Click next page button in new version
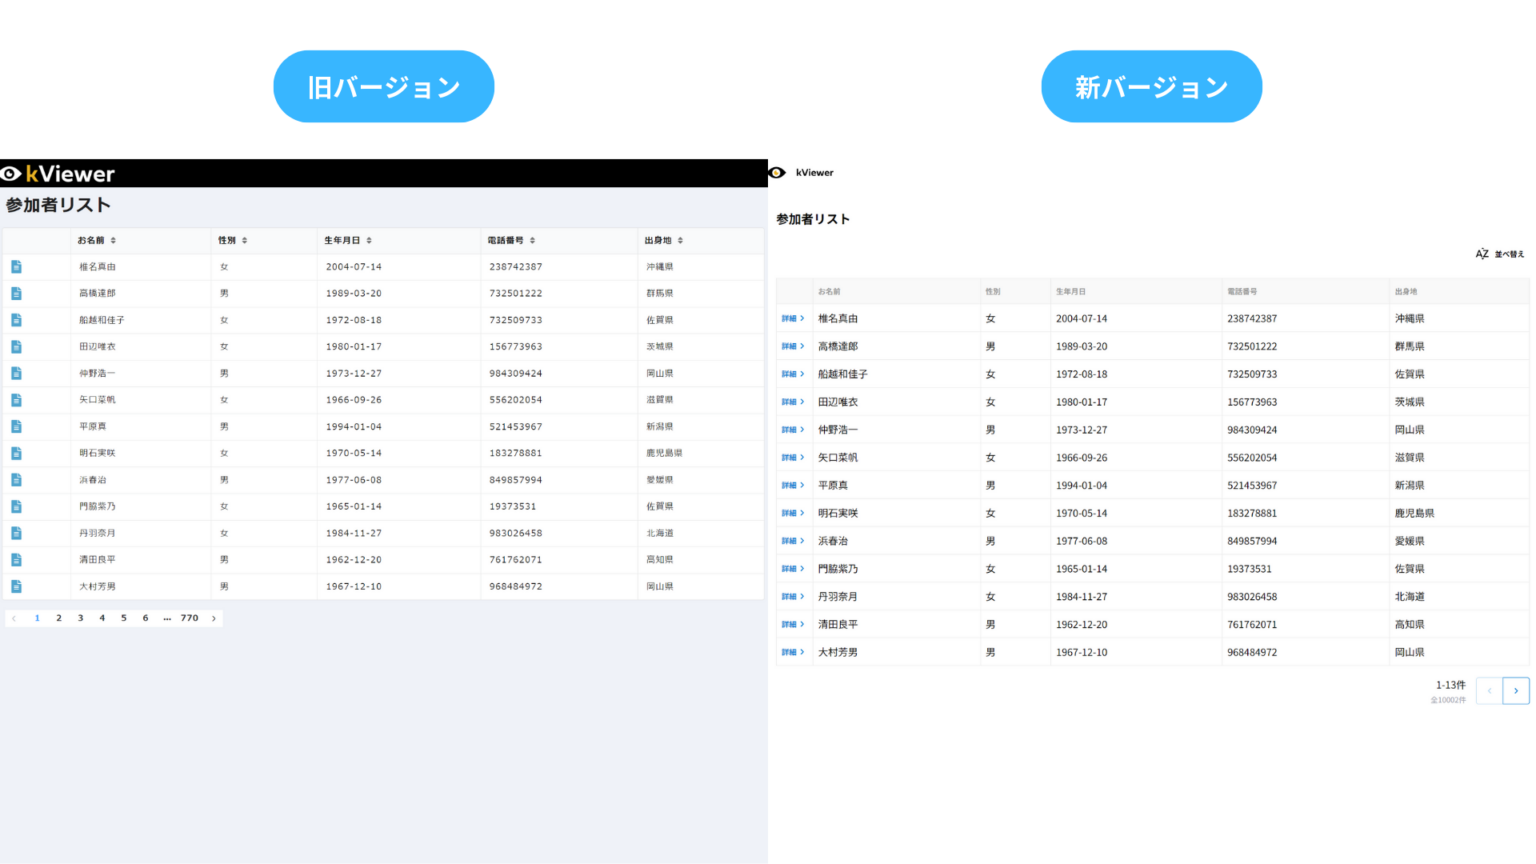 (x=1516, y=691)
